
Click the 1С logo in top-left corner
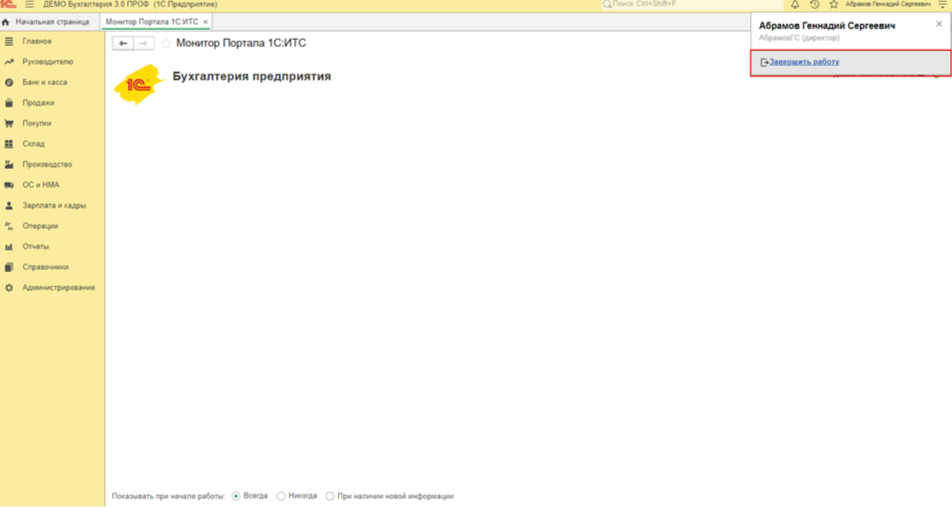(x=8, y=4)
